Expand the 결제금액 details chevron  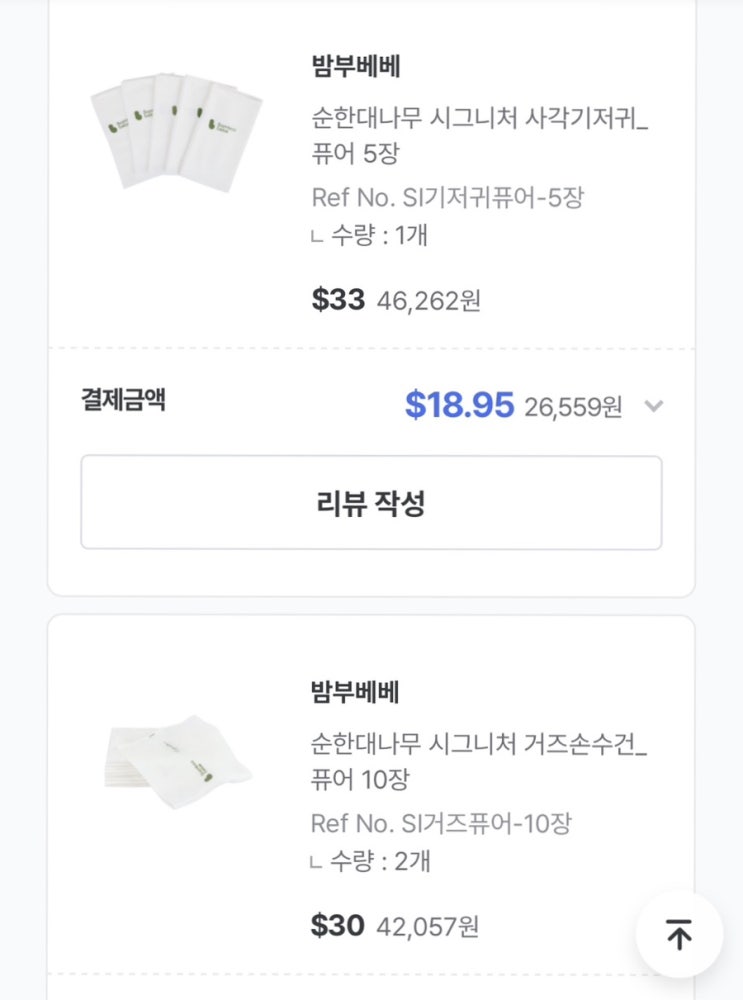click(653, 406)
